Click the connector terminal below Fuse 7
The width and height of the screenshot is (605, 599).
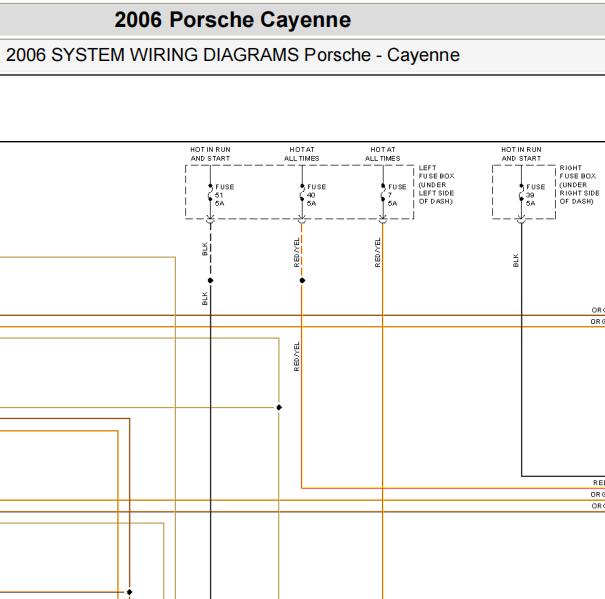pos(383,220)
